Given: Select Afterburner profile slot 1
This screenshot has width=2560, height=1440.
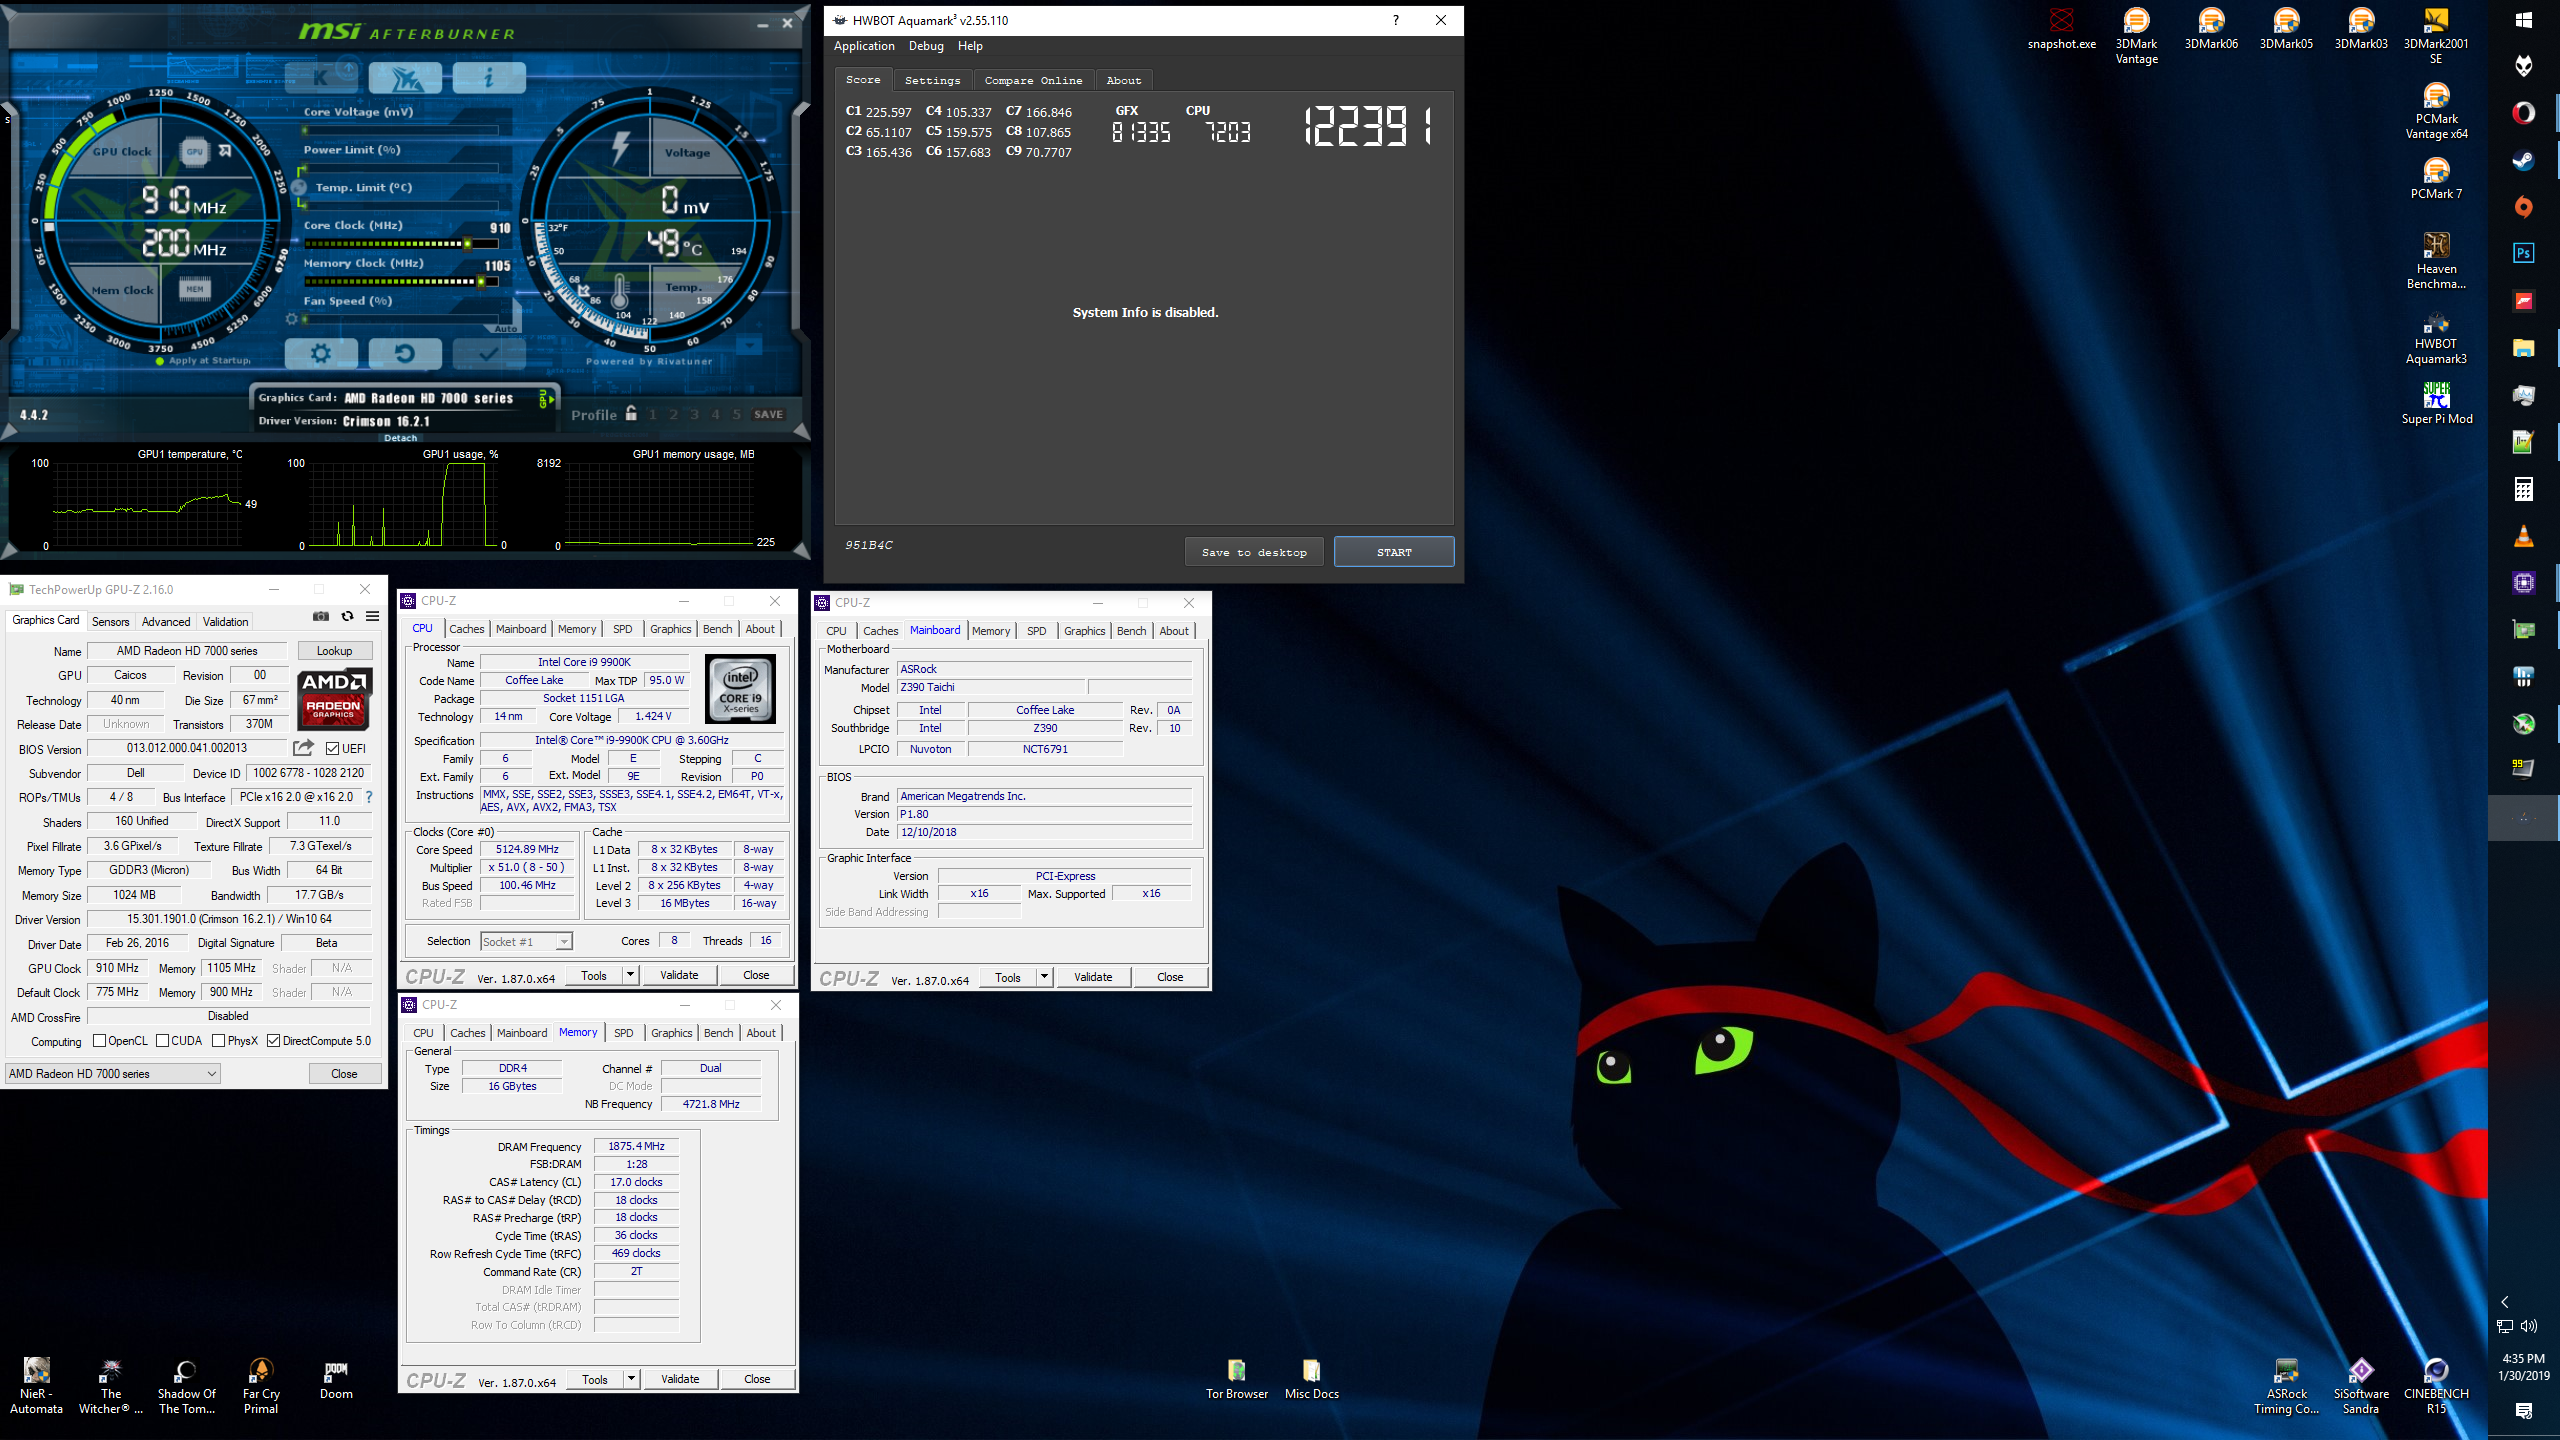Looking at the screenshot, I should coord(653,414).
